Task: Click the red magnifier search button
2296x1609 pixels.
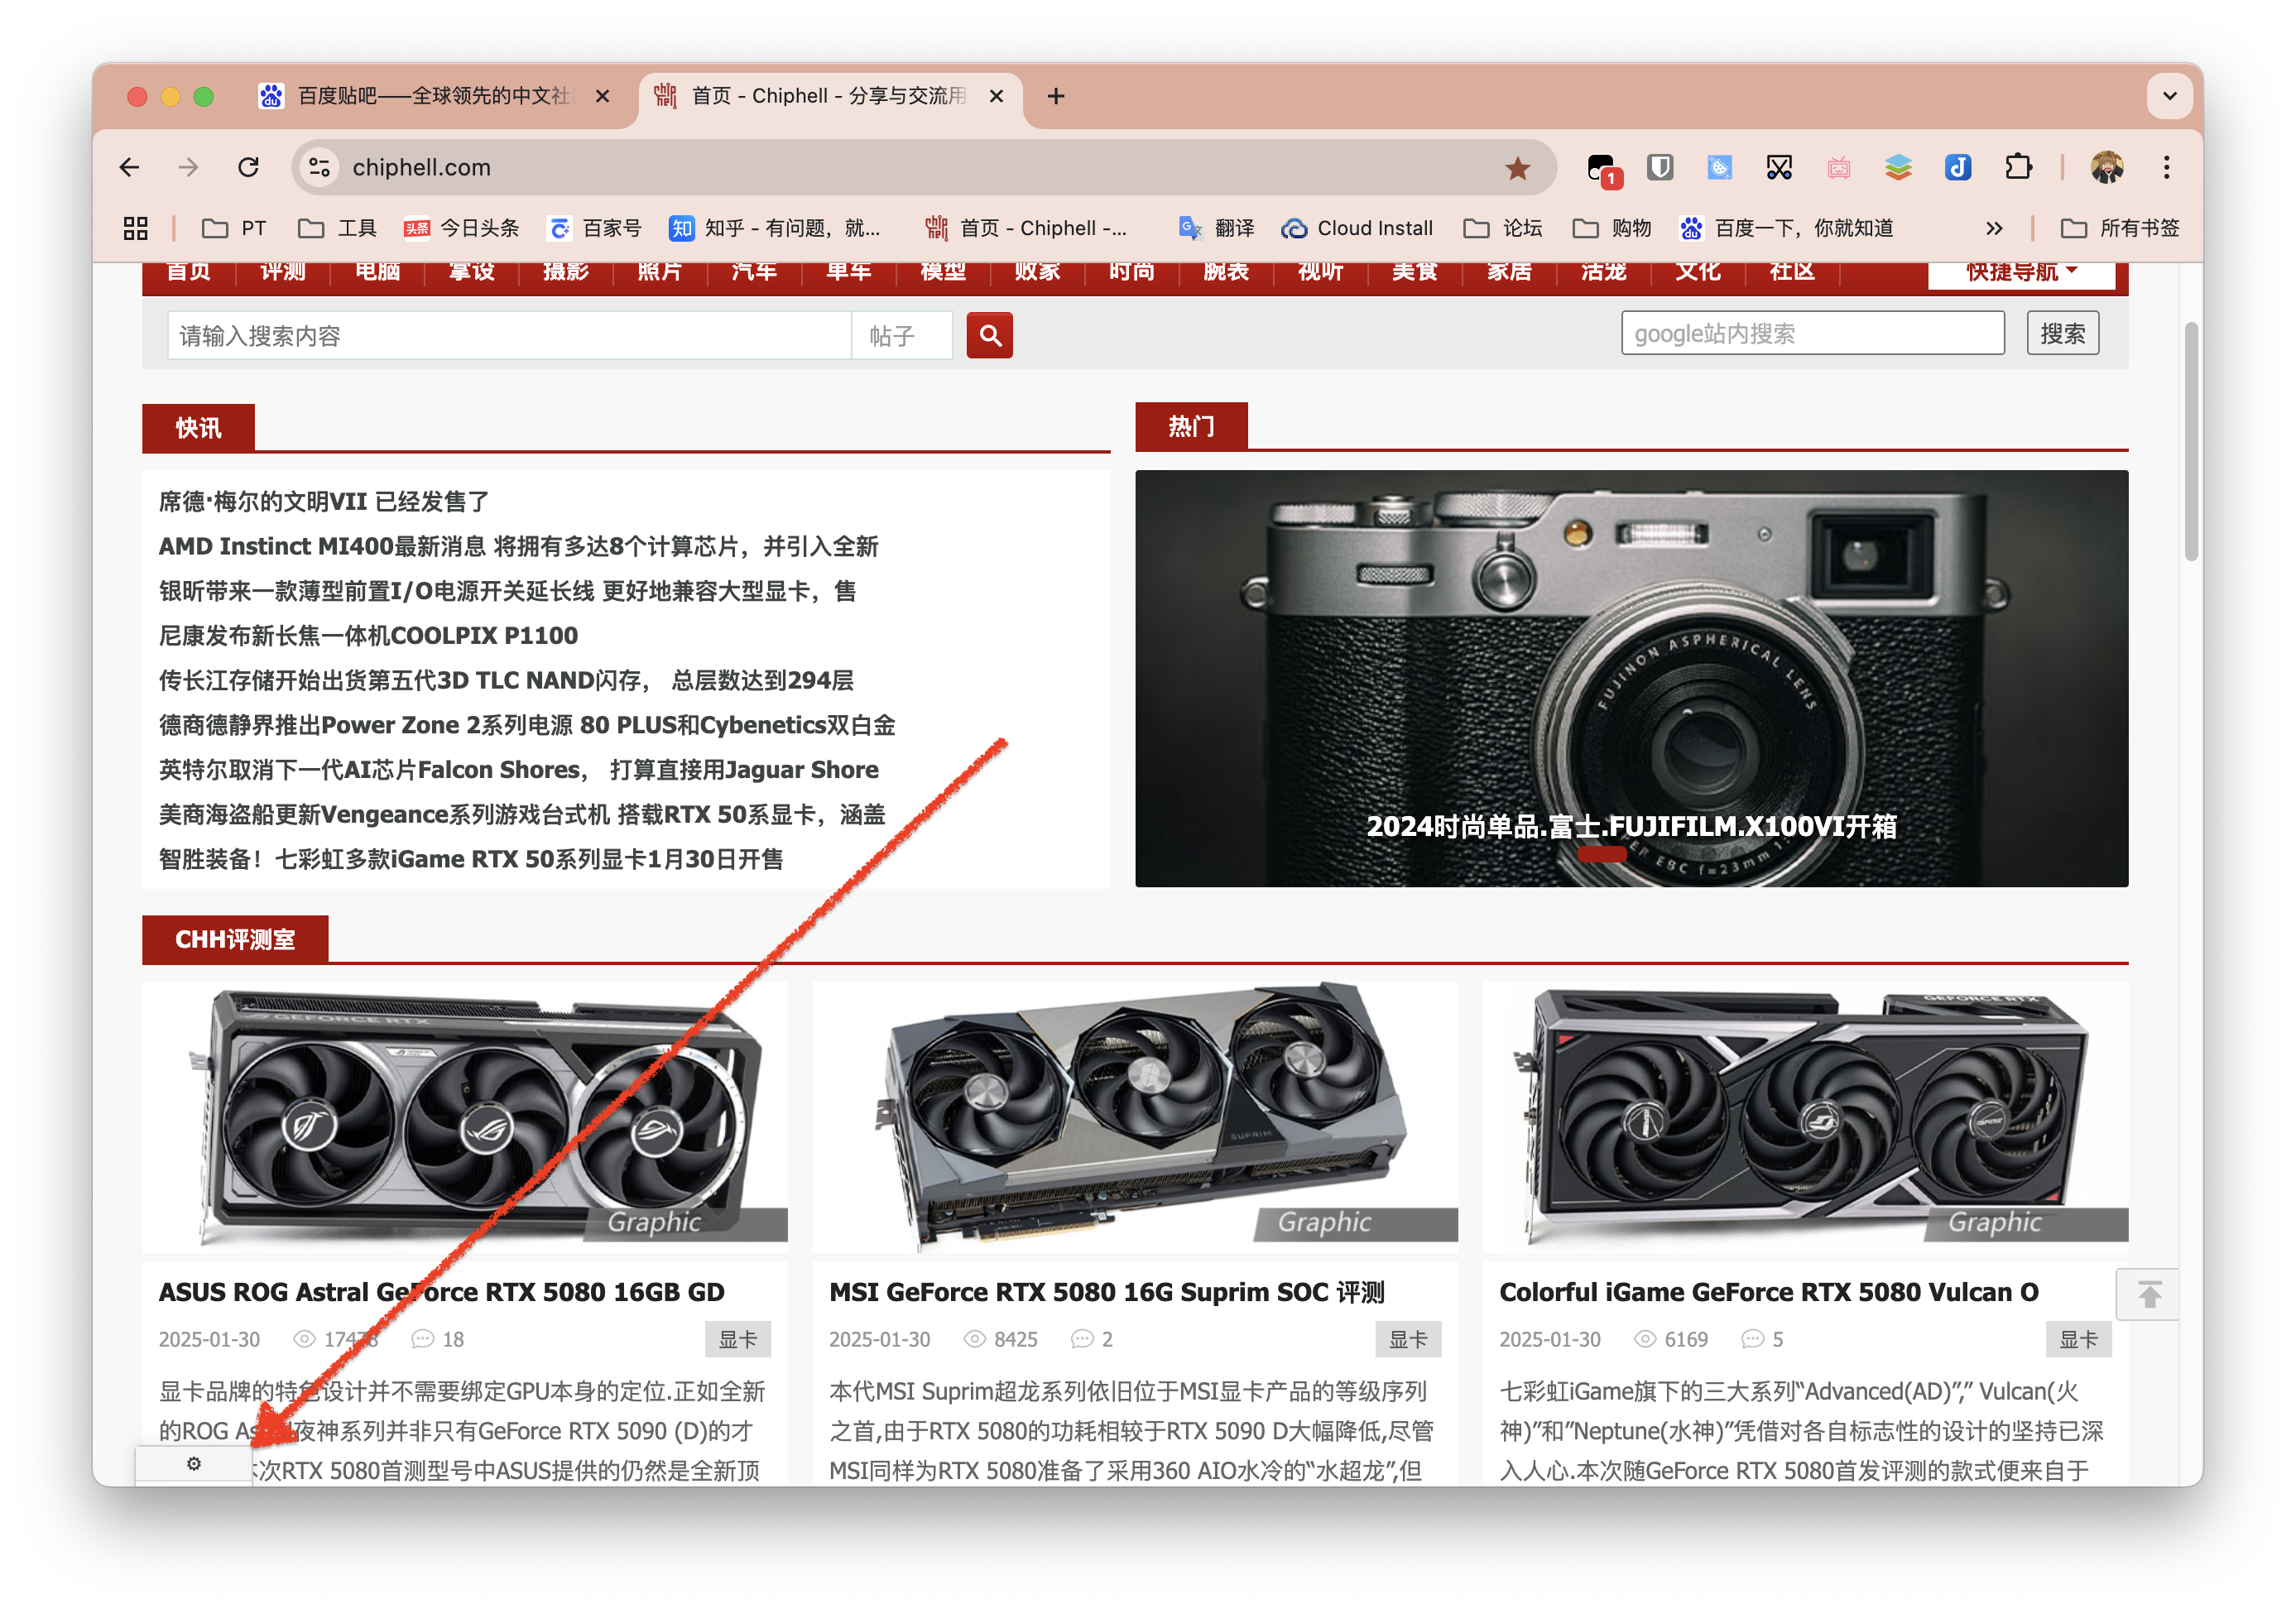Action: (989, 335)
